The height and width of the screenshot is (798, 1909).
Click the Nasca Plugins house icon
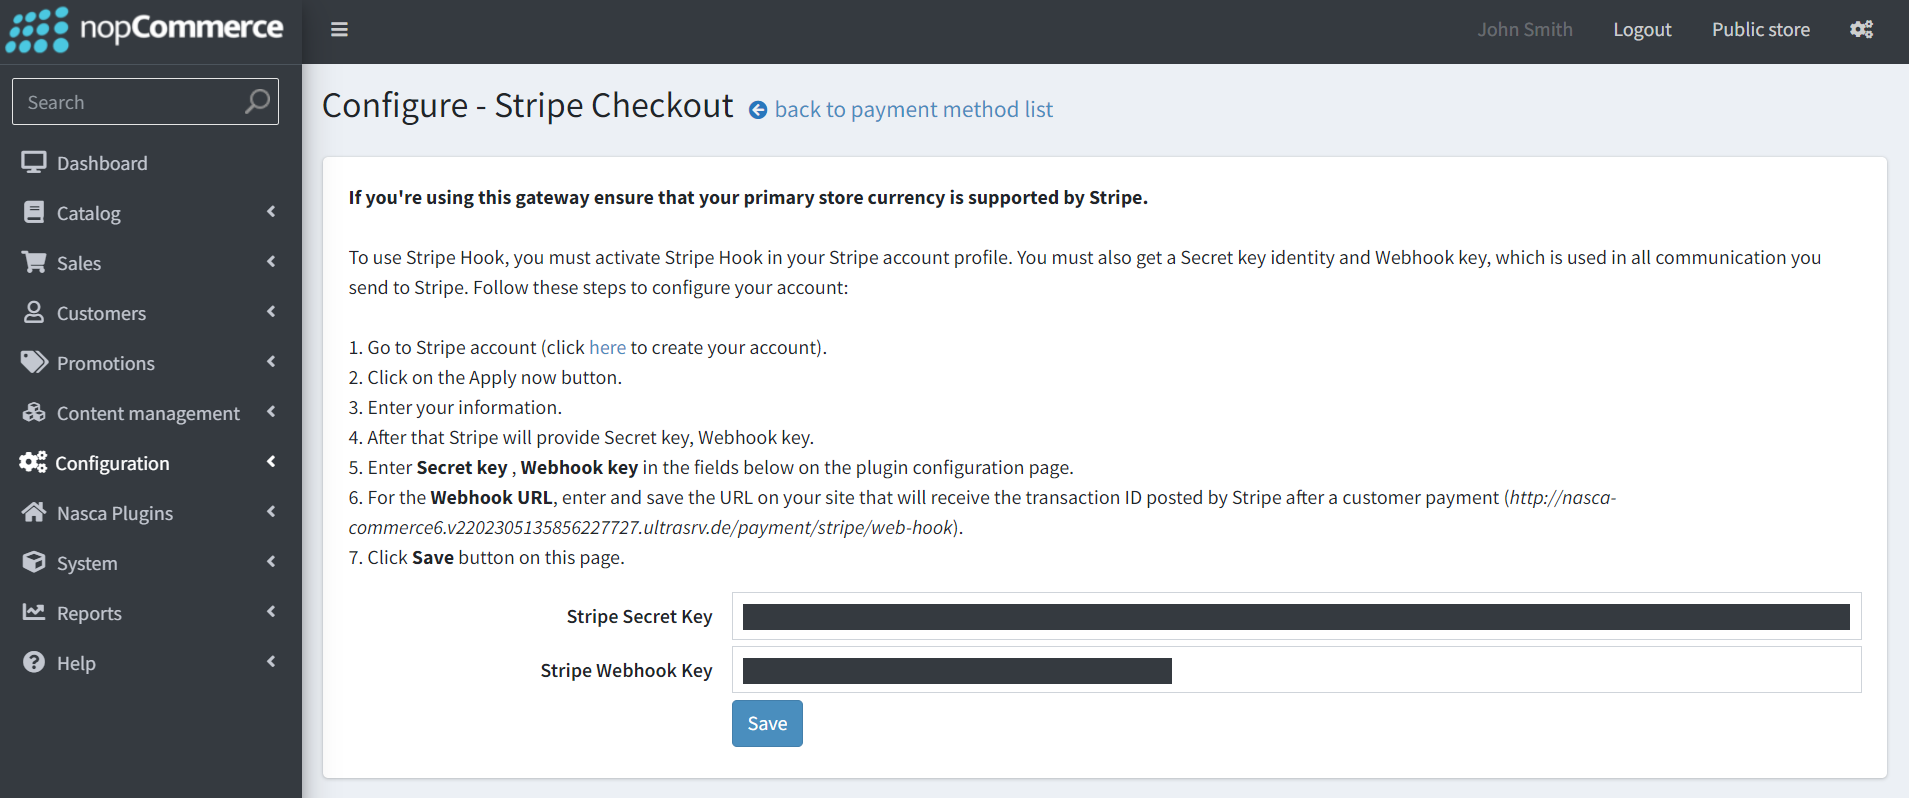point(34,512)
